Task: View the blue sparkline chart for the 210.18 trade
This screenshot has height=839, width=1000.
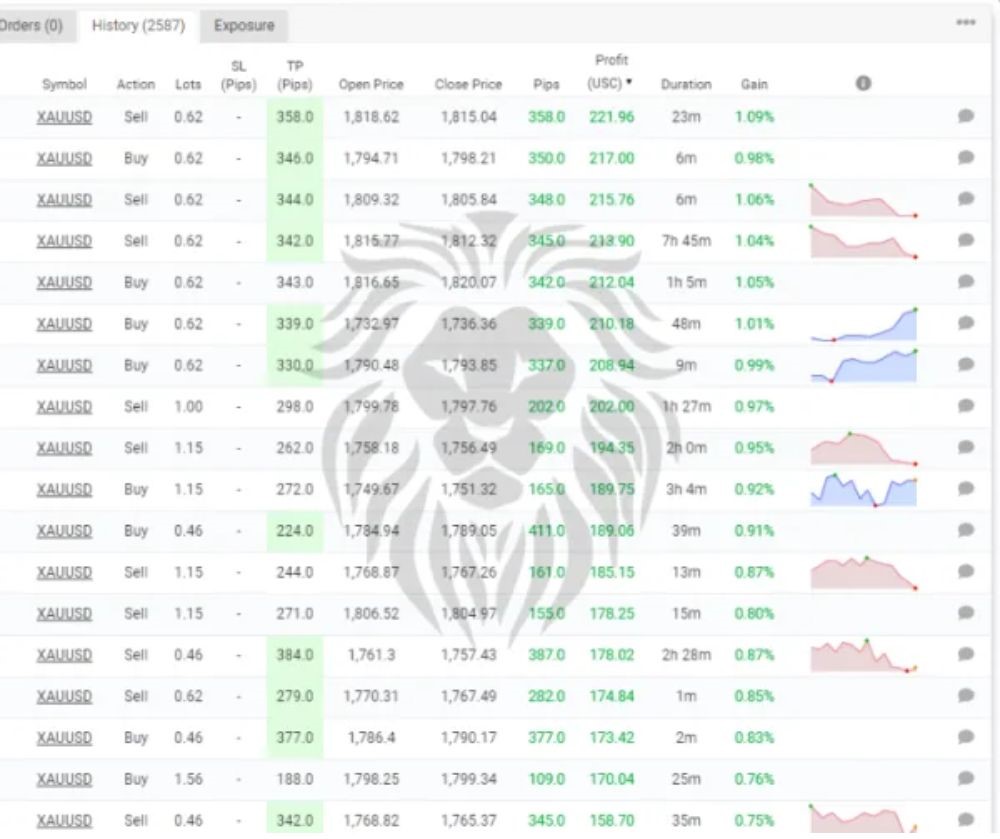Action: tap(864, 324)
